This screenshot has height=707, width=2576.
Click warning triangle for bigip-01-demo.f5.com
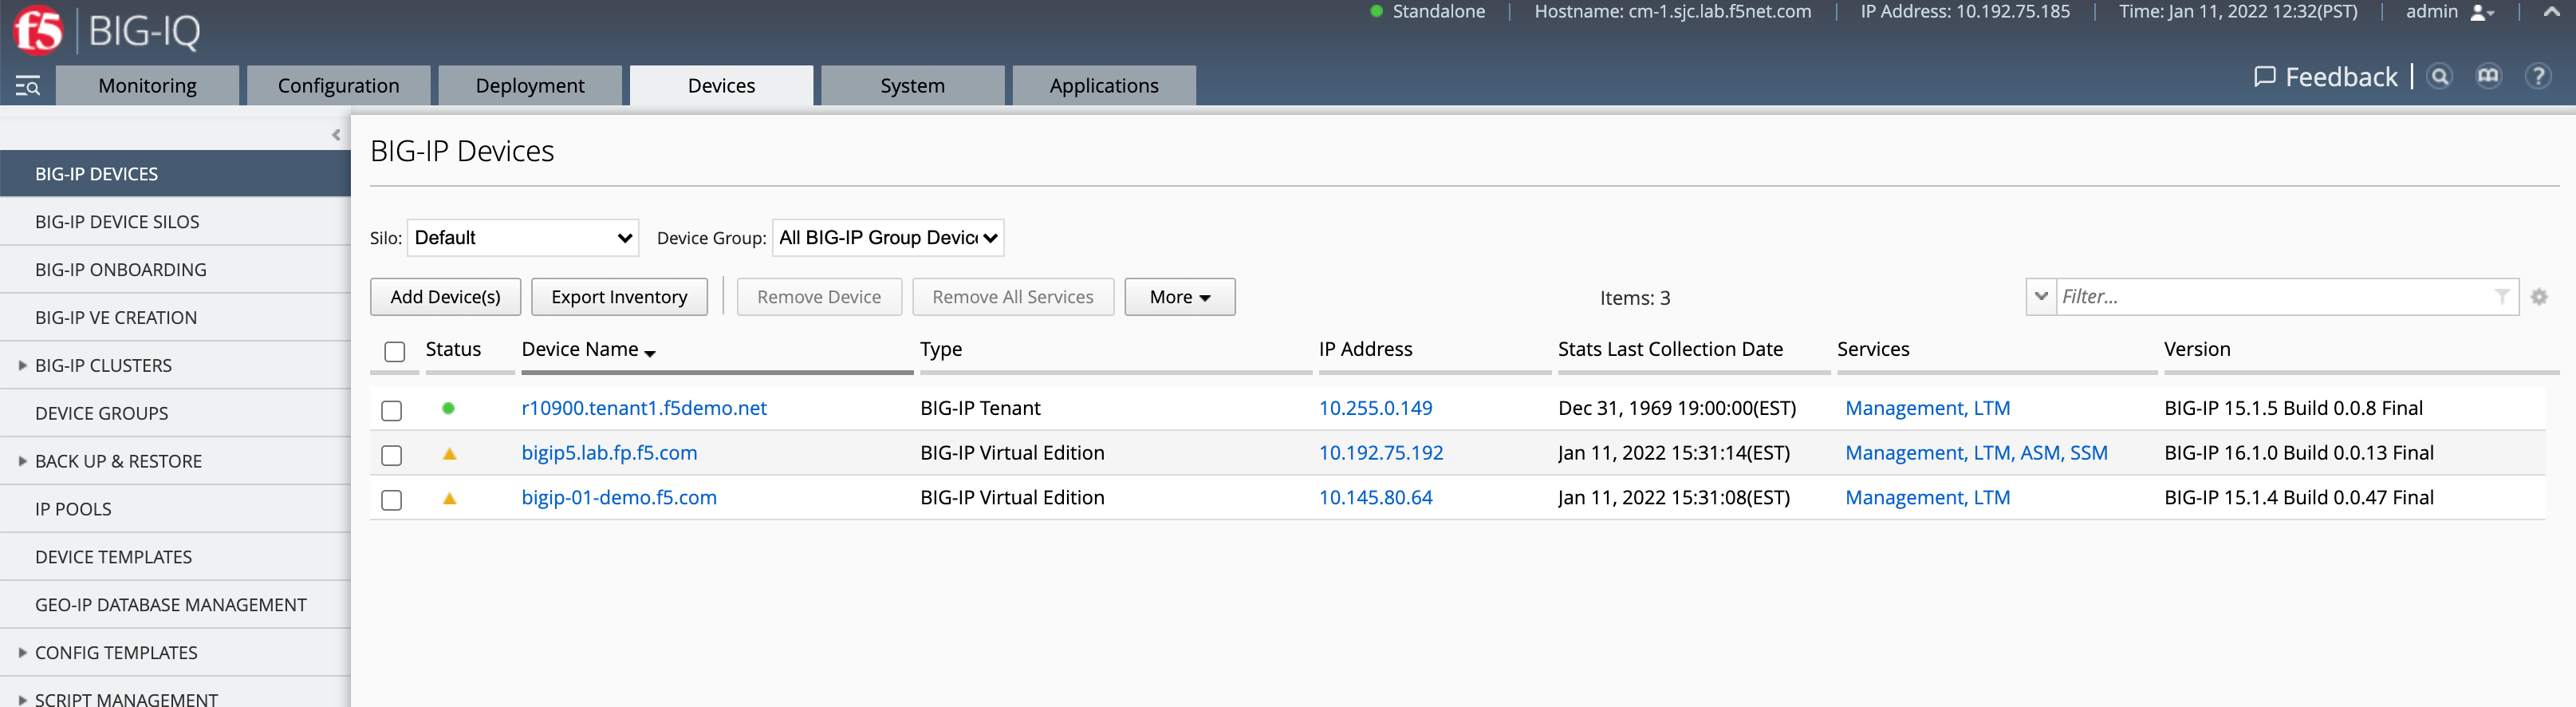click(450, 498)
